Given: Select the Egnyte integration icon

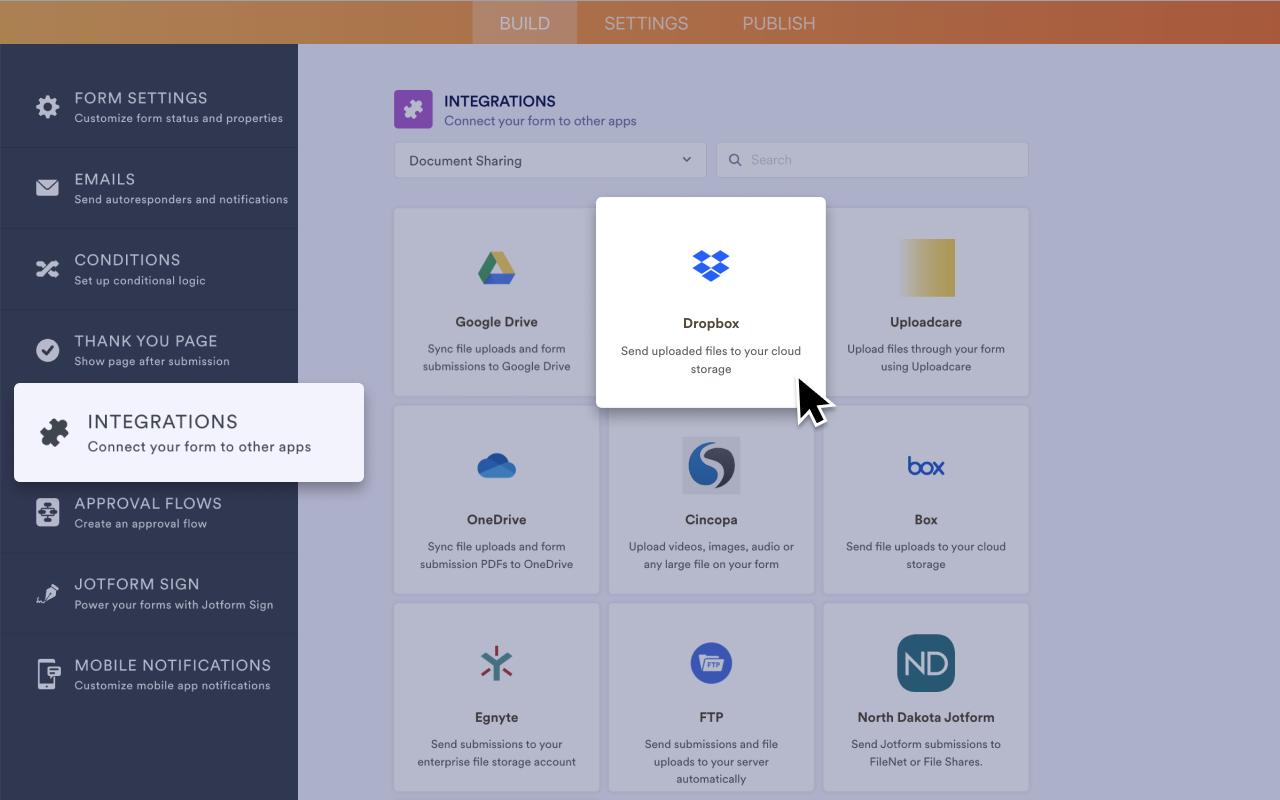Looking at the screenshot, I should (x=496, y=662).
